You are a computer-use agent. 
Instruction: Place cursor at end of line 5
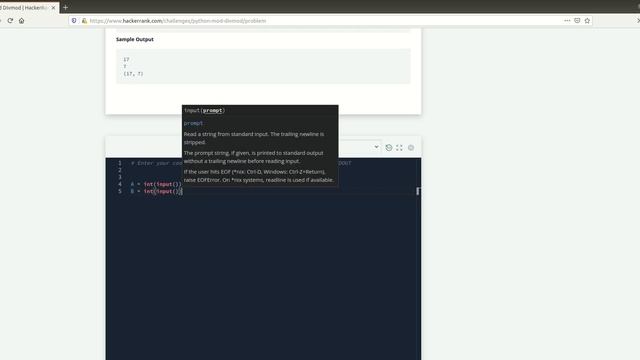pyautogui.click(x=182, y=191)
